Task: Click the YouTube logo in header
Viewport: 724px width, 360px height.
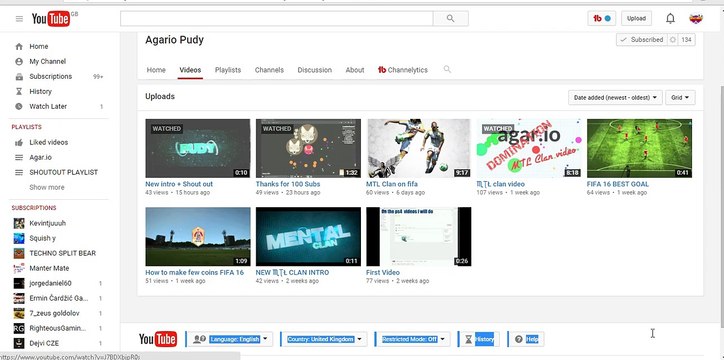Action: [52, 18]
